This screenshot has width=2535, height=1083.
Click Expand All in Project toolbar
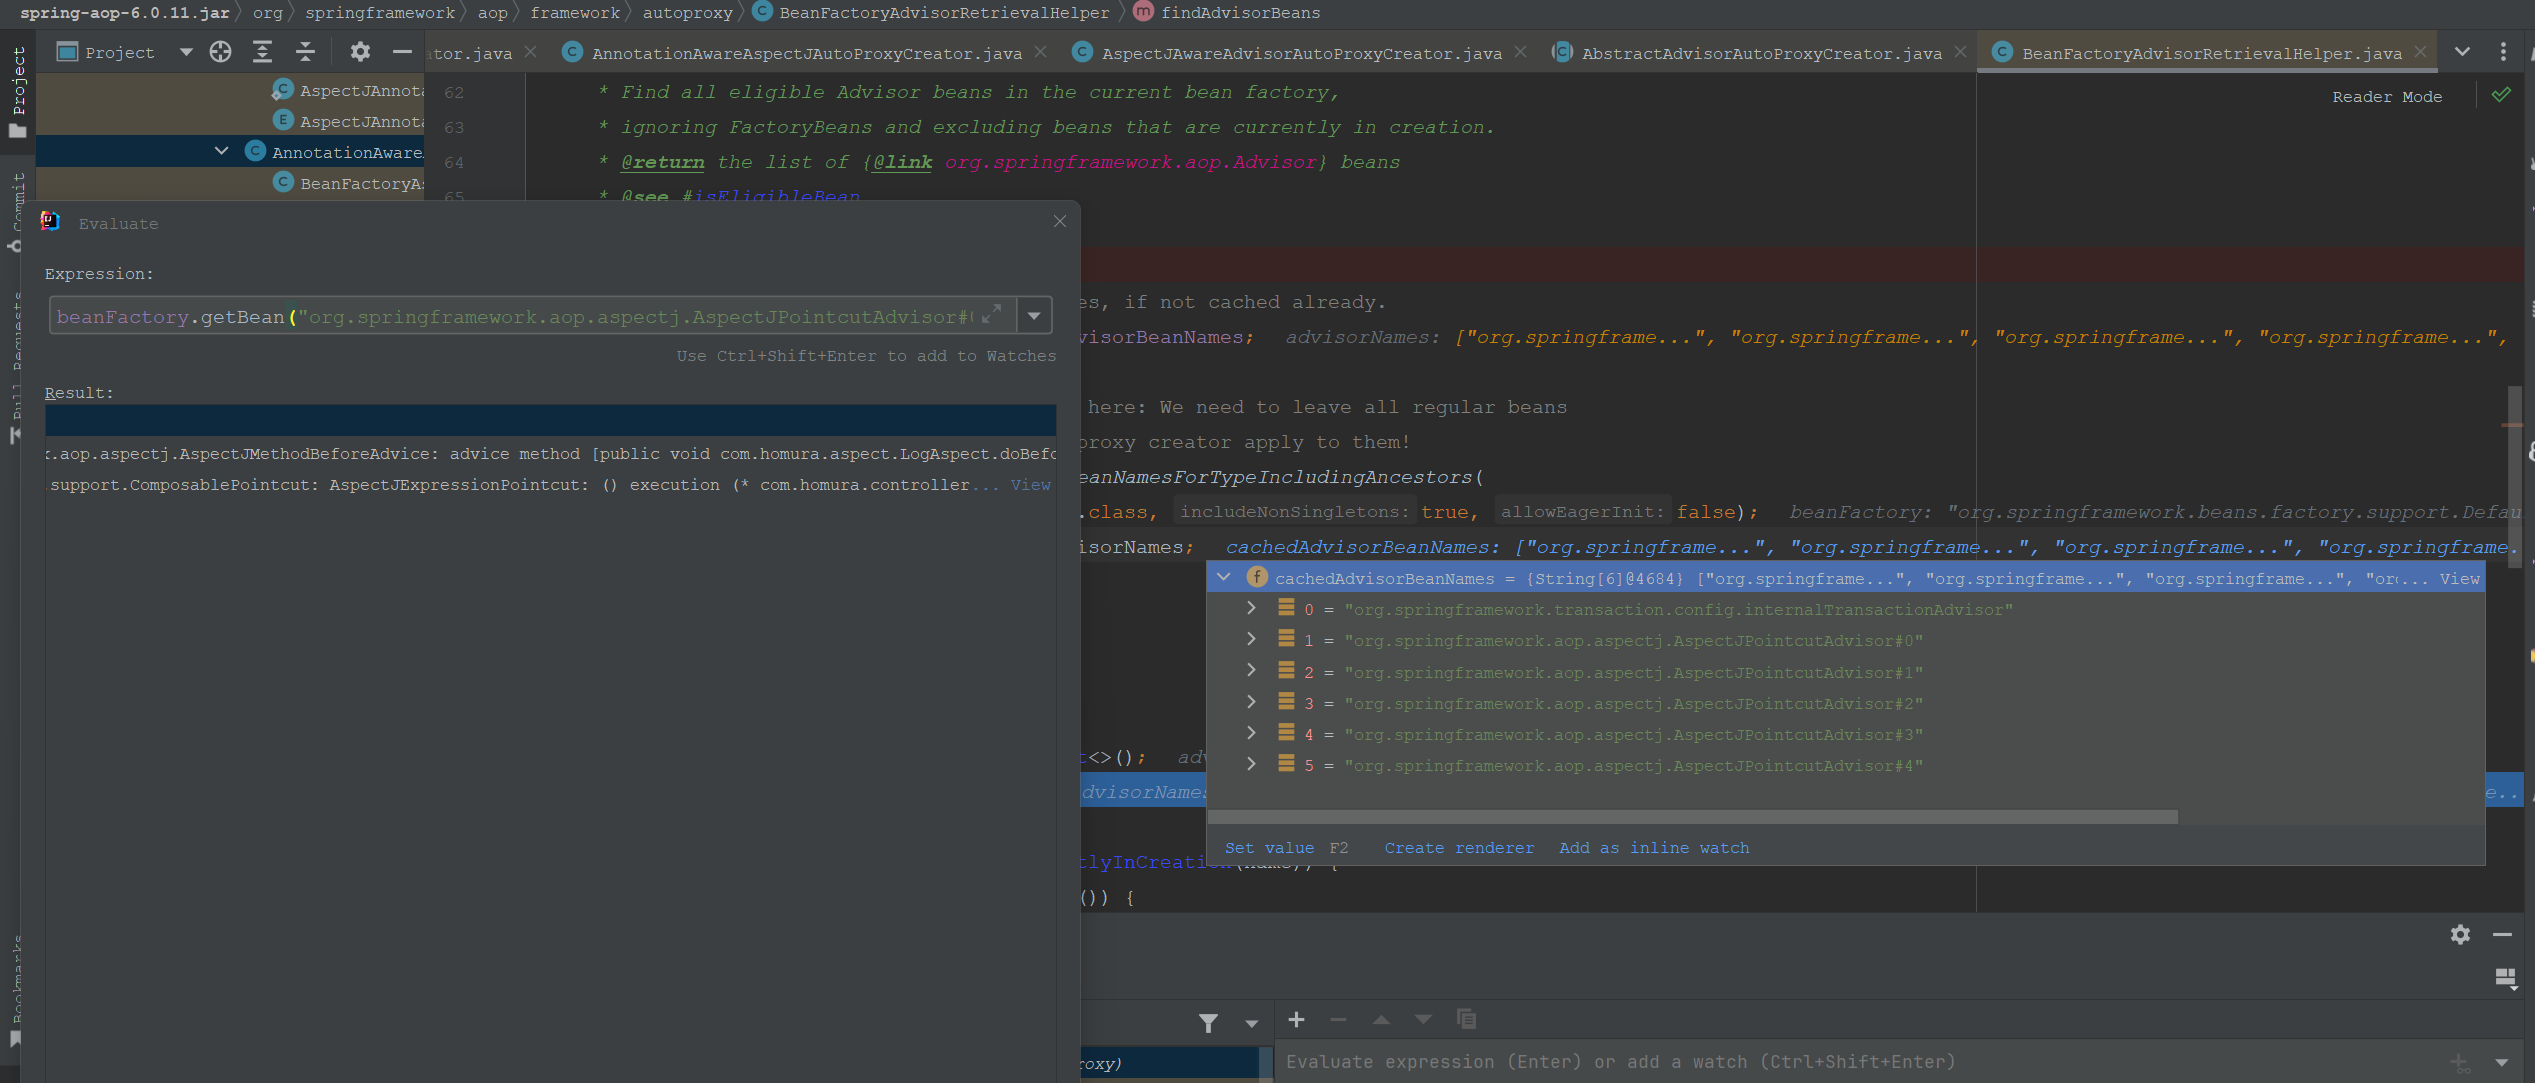coord(262,52)
